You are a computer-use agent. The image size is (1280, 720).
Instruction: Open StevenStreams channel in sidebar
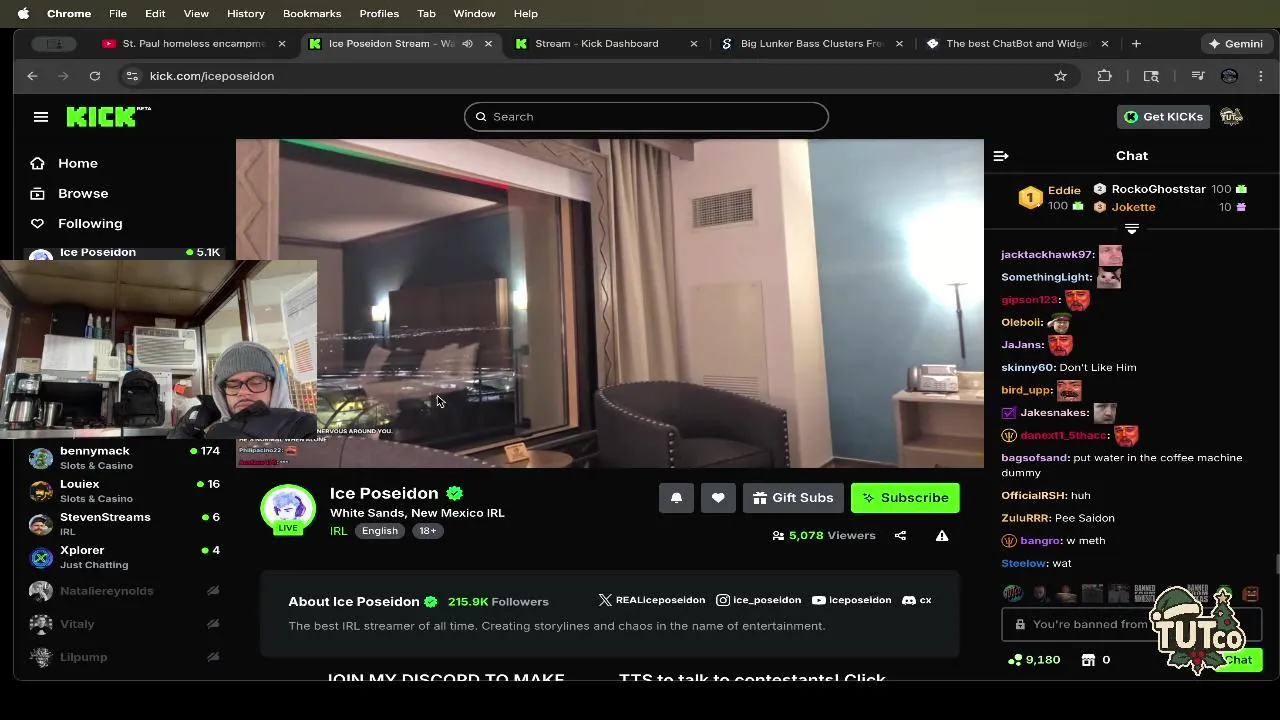pyautogui.click(x=125, y=524)
